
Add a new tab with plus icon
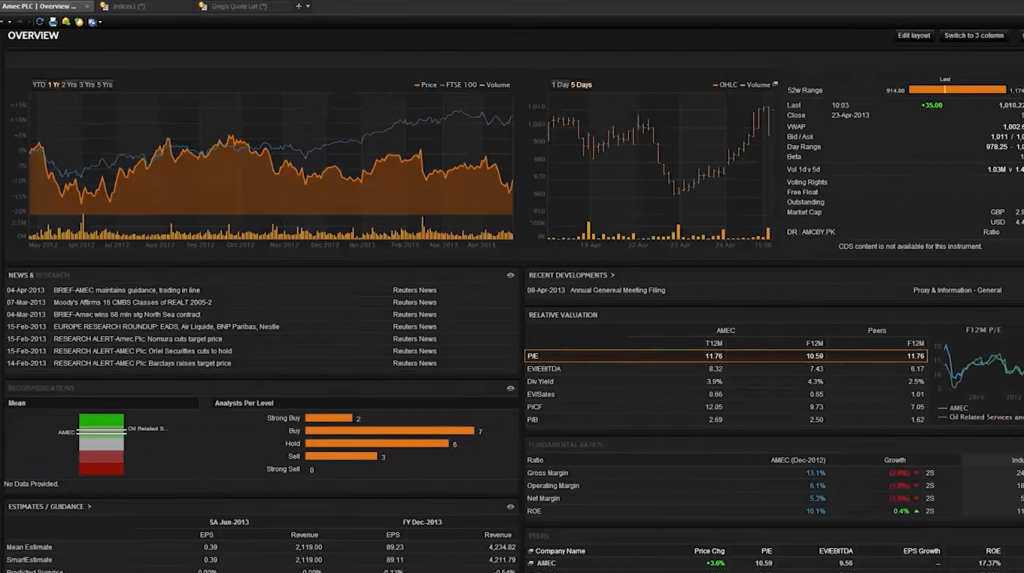(298, 6)
